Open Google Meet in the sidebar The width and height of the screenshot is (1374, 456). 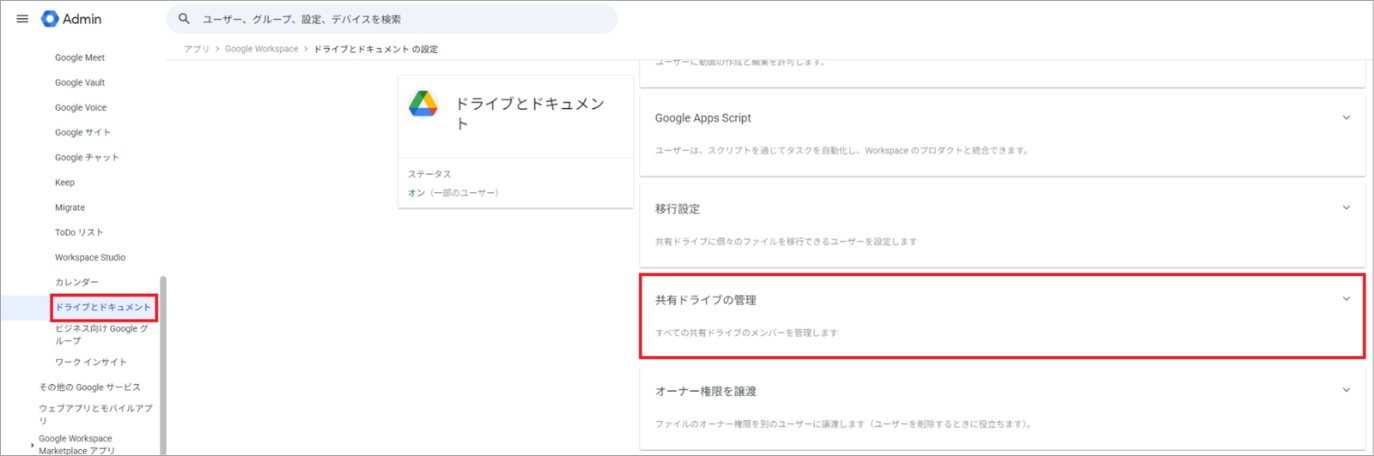[x=80, y=58]
